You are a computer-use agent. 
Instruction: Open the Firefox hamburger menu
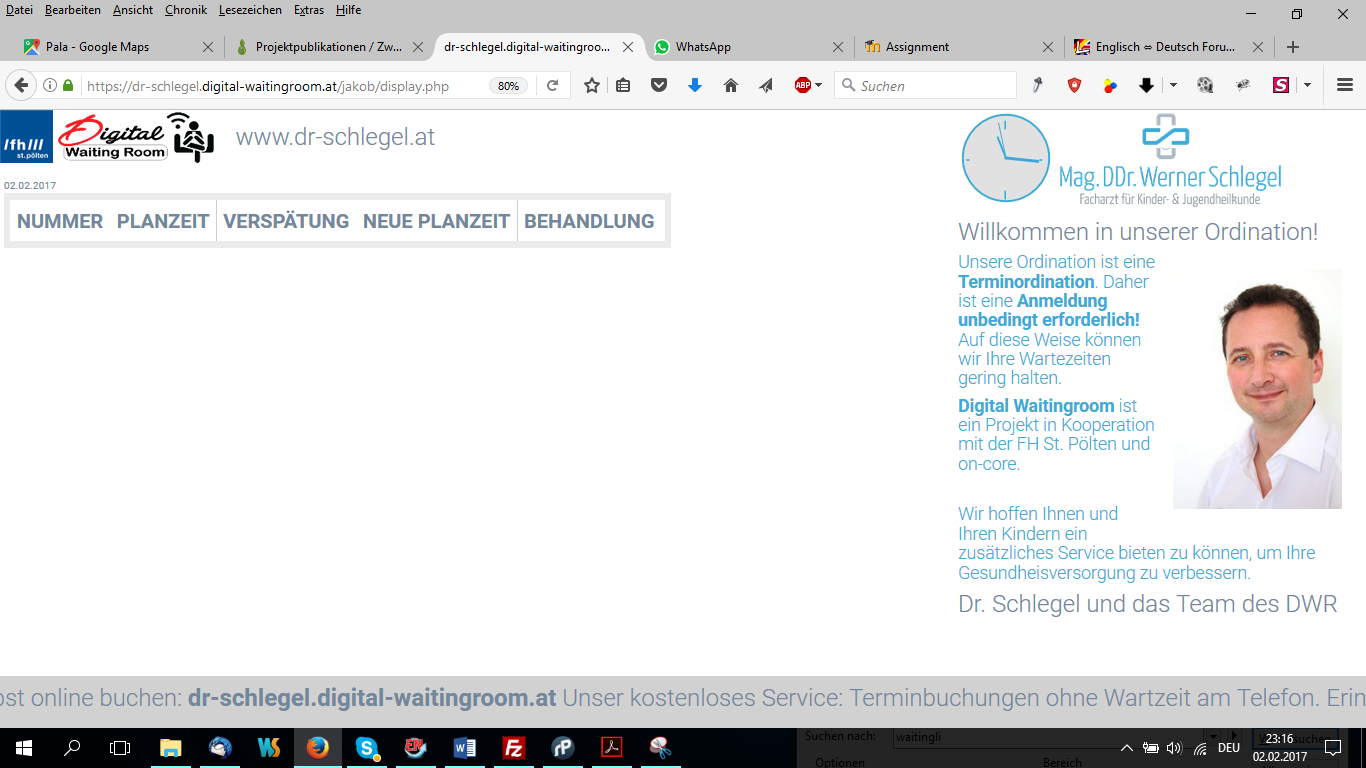[1345, 86]
